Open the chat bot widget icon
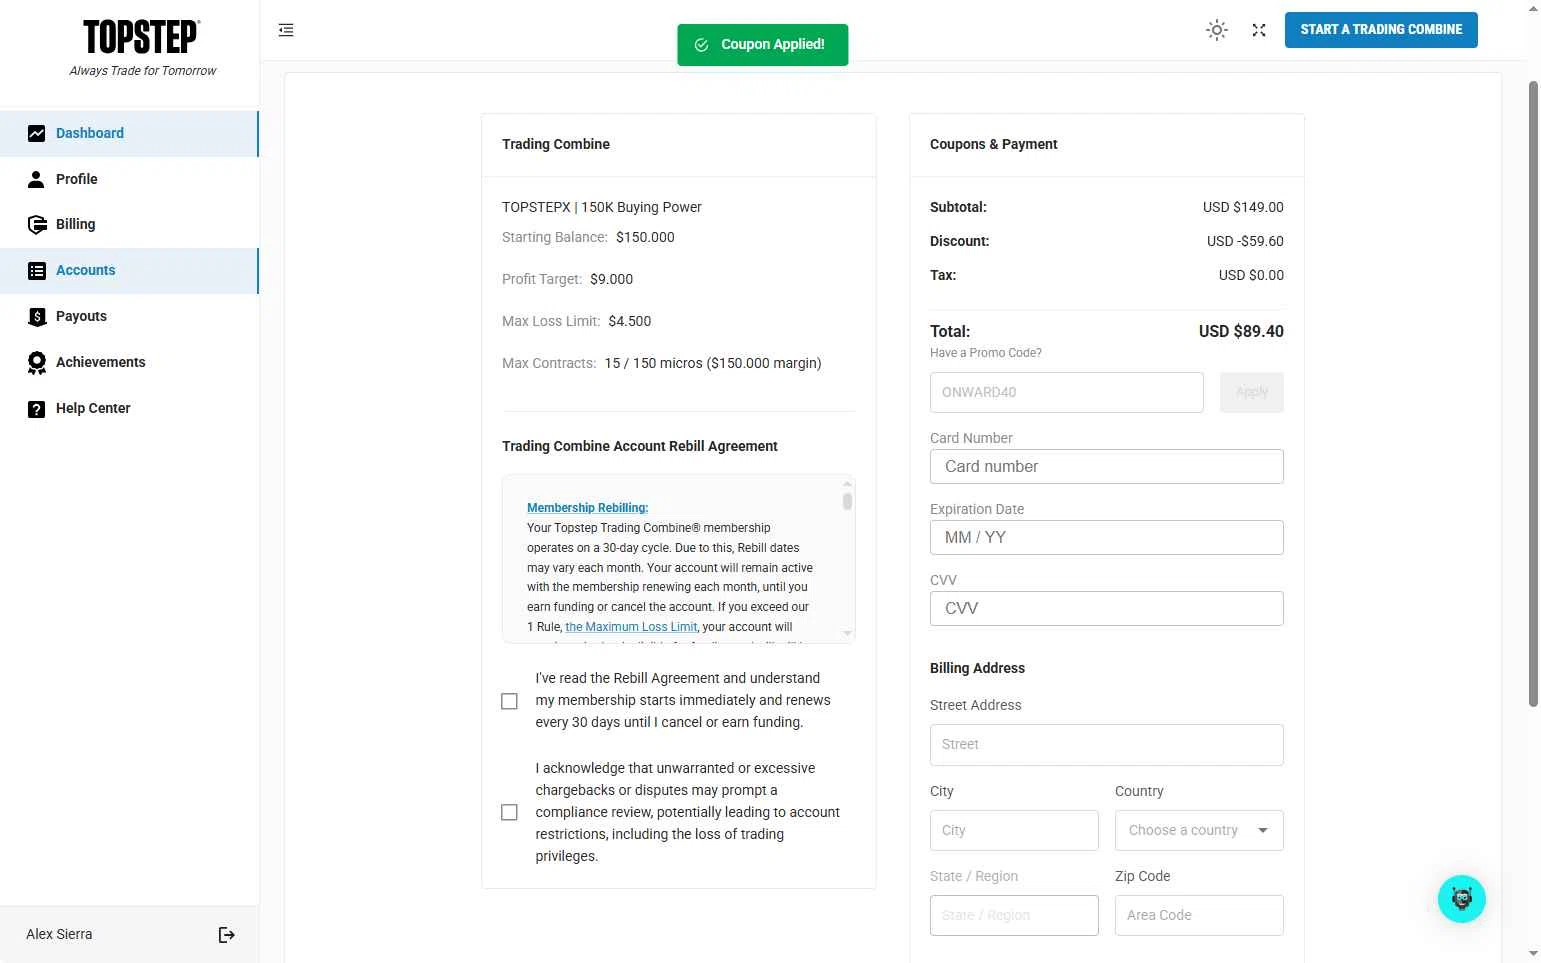The width and height of the screenshot is (1541, 963). coord(1462,899)
